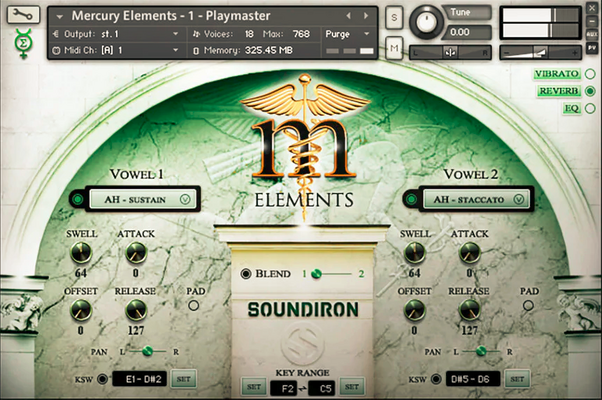Click the key range swap arrows icon
The width and height of the screenshot is (602, 400).
click(303, 389)
